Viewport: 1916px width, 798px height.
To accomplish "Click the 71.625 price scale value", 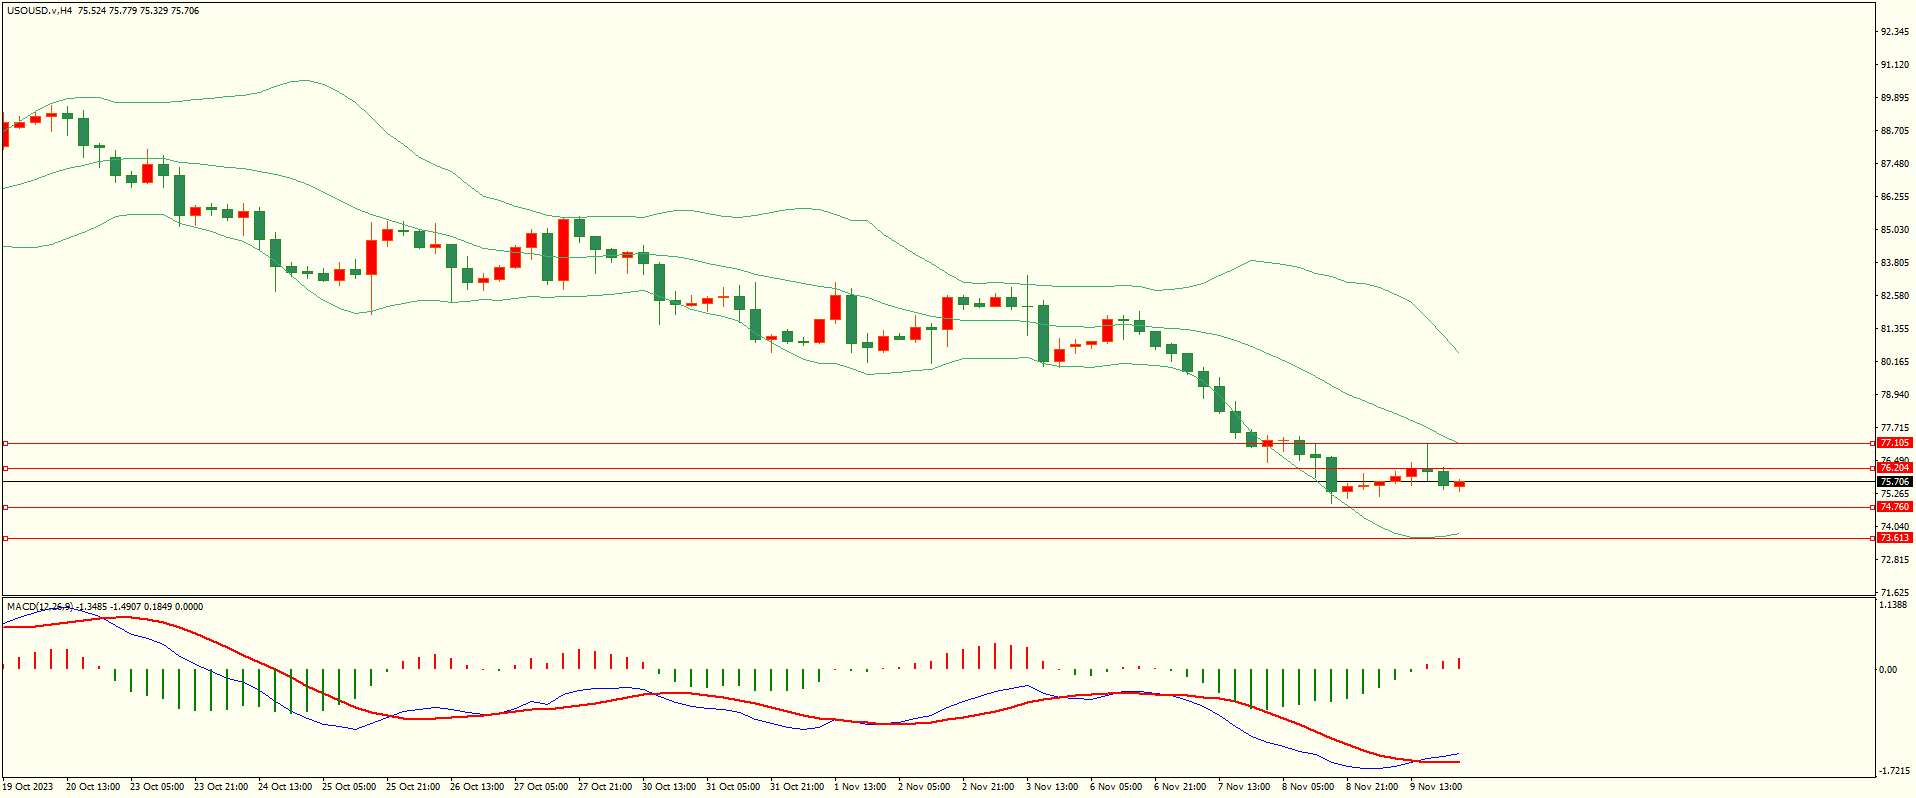I will coord(1894,593).
